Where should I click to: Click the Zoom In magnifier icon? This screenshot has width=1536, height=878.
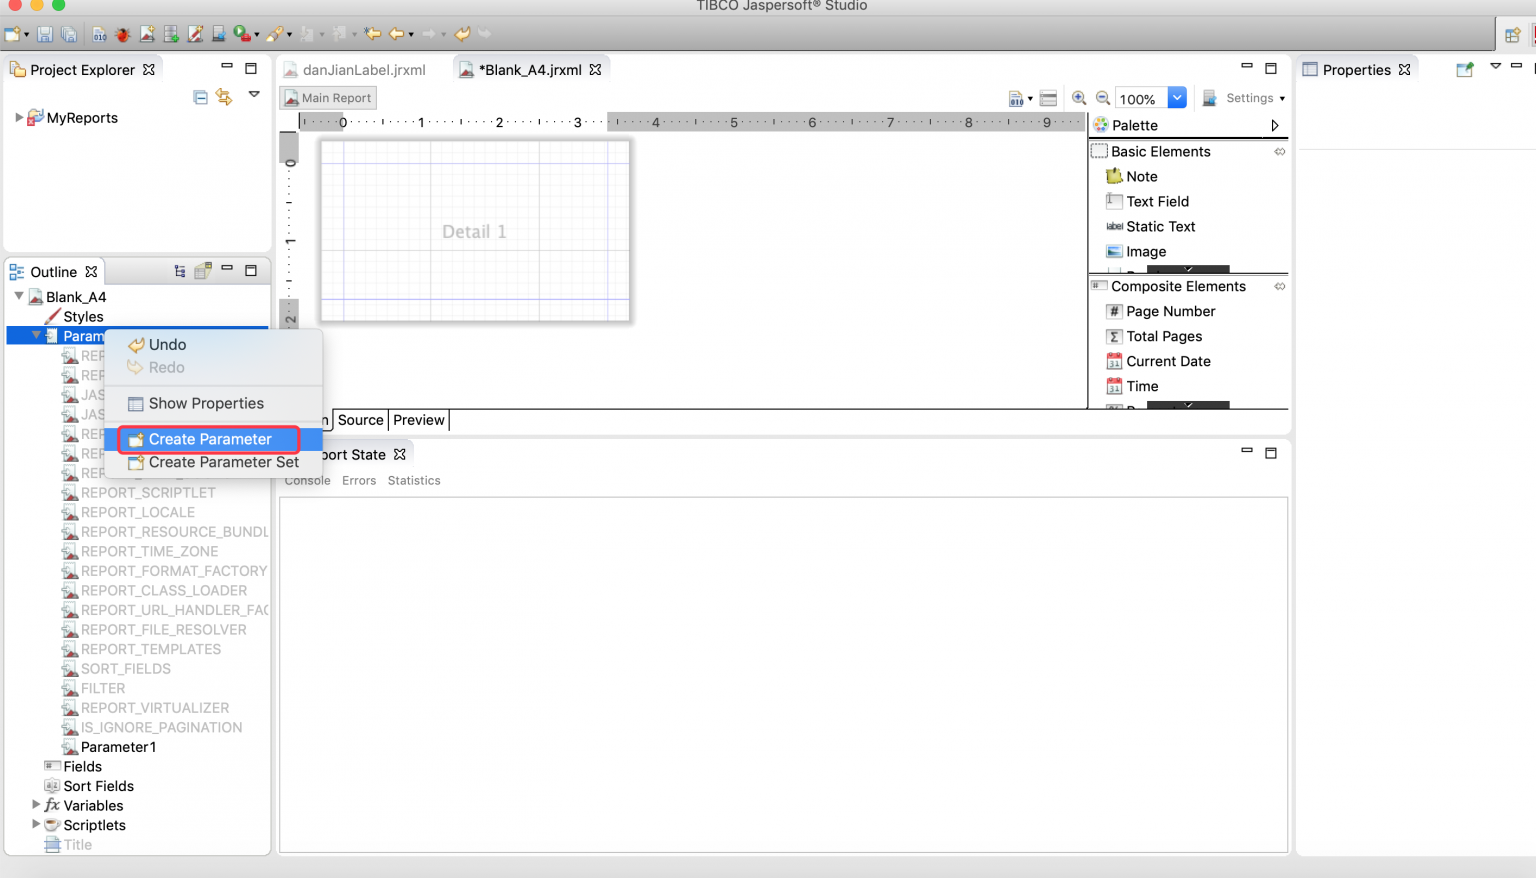coord(1079,98)
